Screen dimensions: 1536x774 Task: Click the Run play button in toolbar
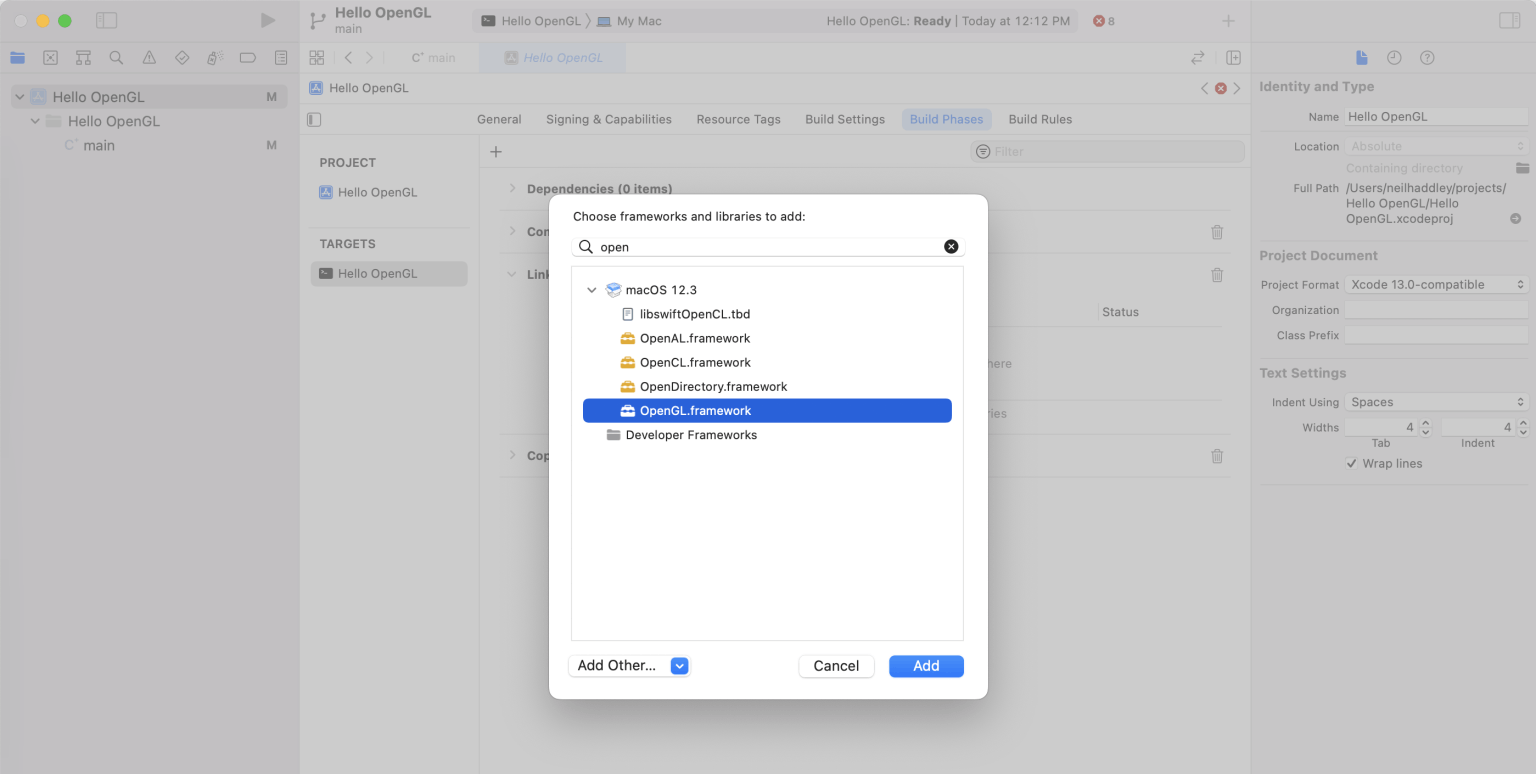click(x=267, y=20)
